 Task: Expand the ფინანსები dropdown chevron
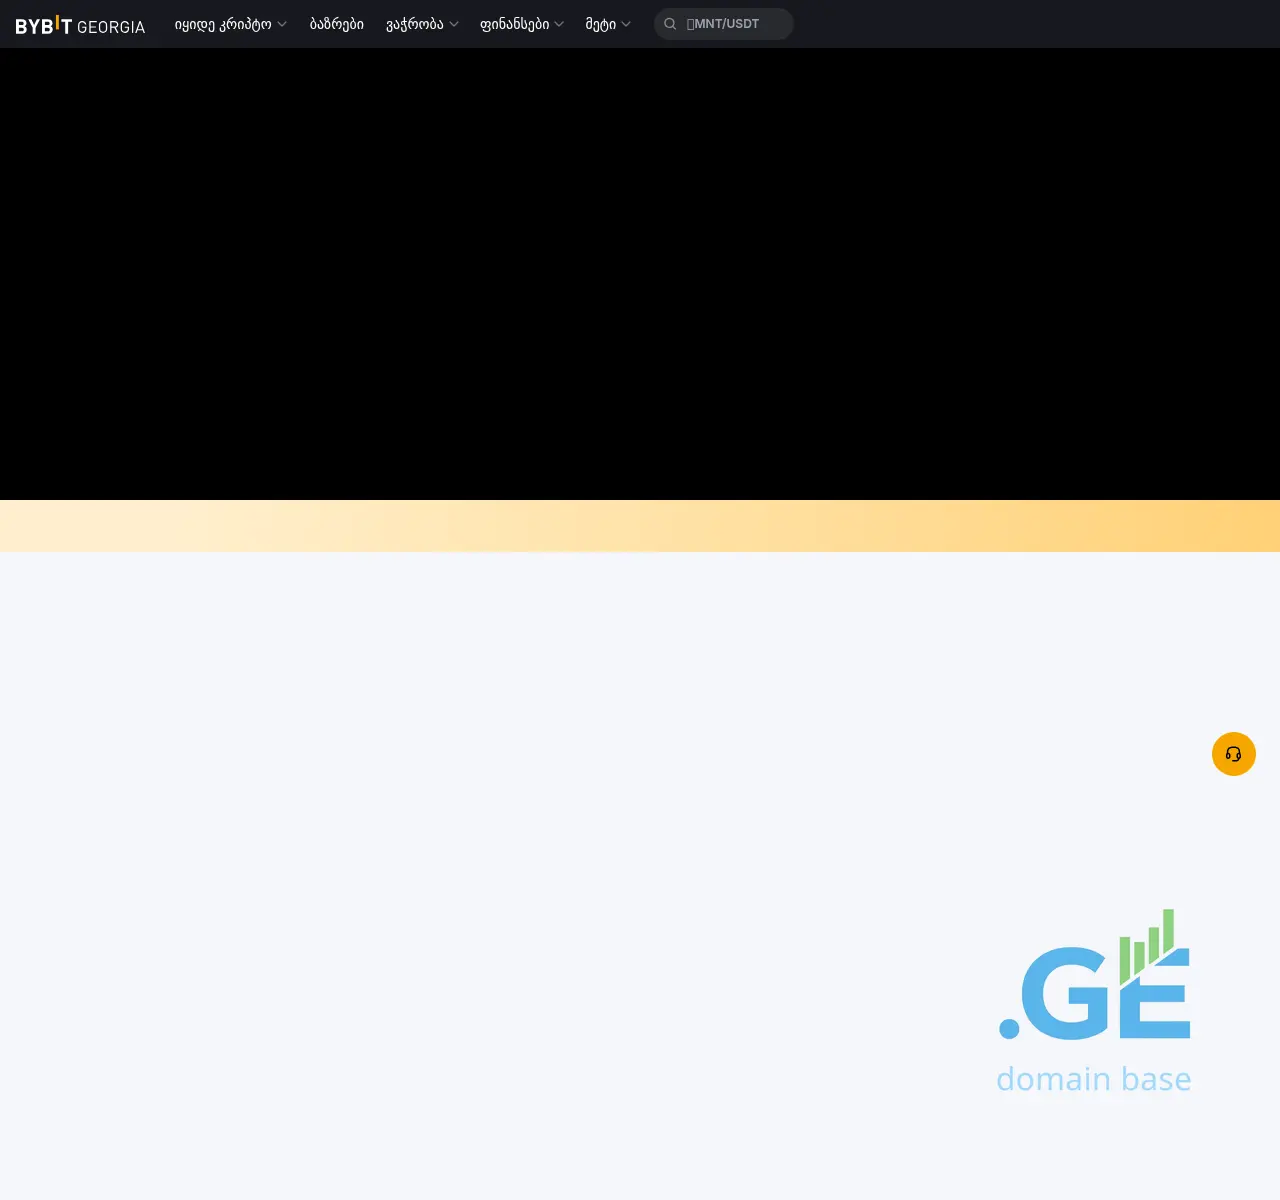pyautogui.click(x=559, y=24)
